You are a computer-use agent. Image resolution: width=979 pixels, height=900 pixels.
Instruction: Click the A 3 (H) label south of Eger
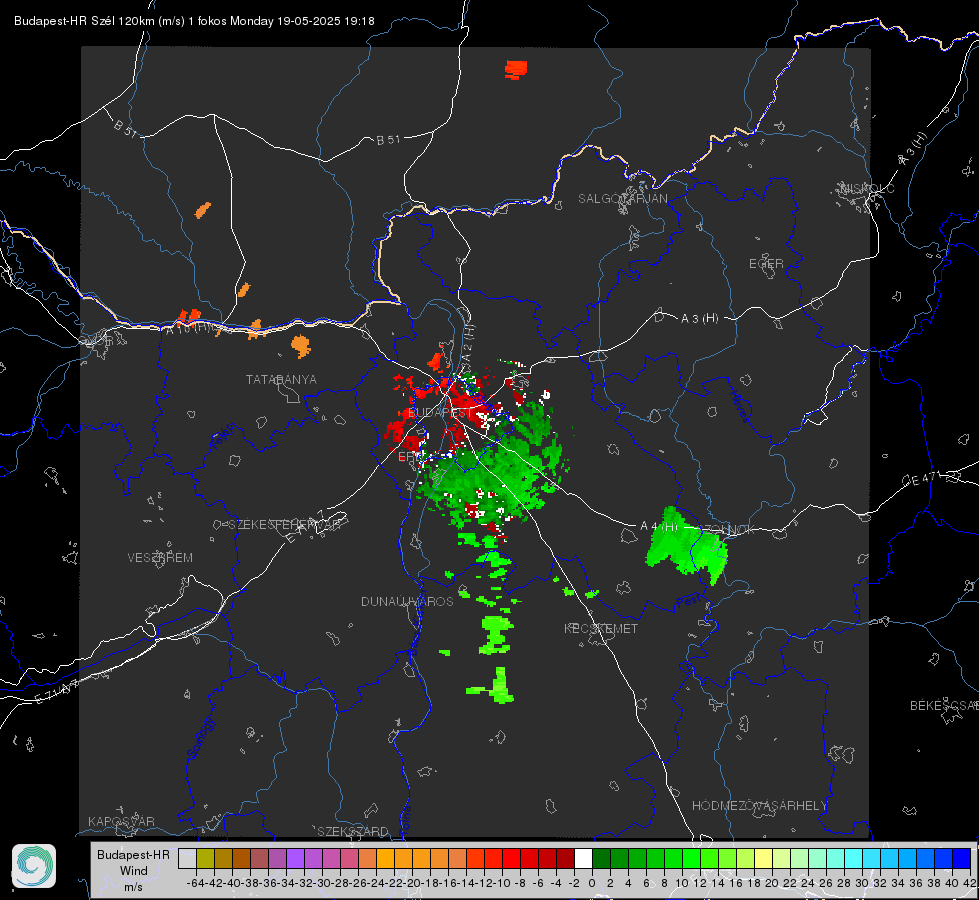coord(699,319)
